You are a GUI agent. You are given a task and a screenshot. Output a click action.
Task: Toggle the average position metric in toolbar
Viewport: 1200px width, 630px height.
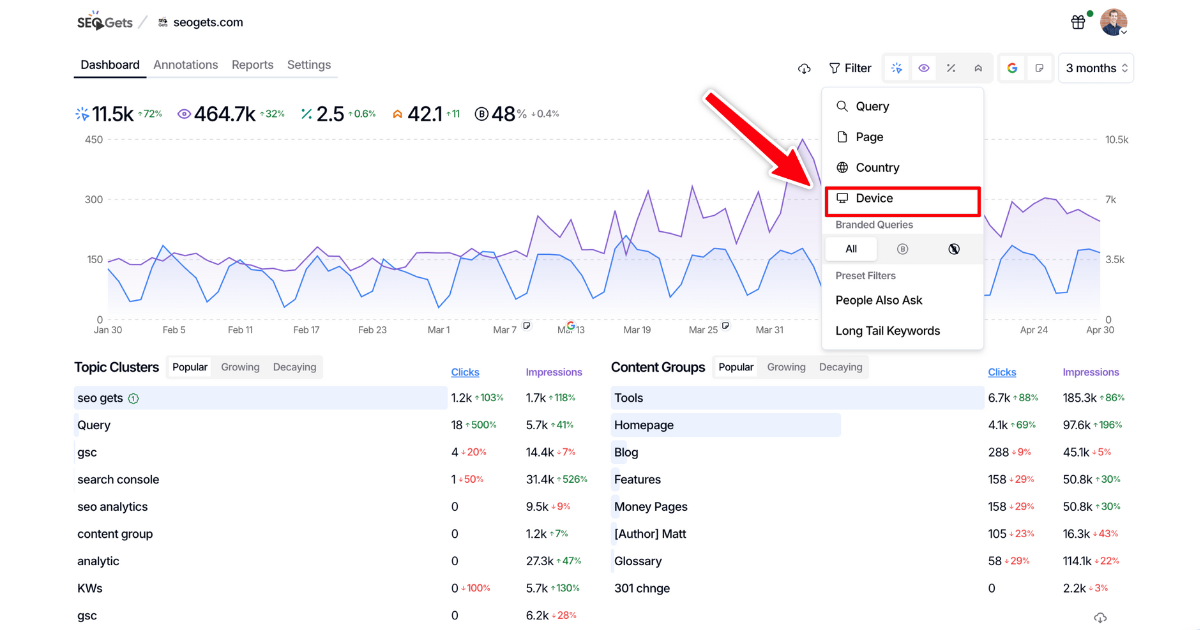pos(978,68)
